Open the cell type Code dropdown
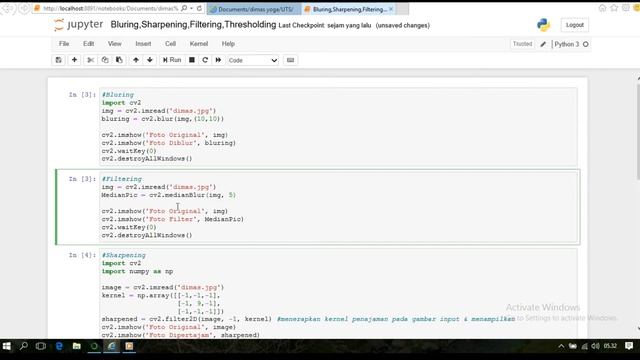Image resolution: width=640 pixels, height=360 pixels. [x=253, y=60]
